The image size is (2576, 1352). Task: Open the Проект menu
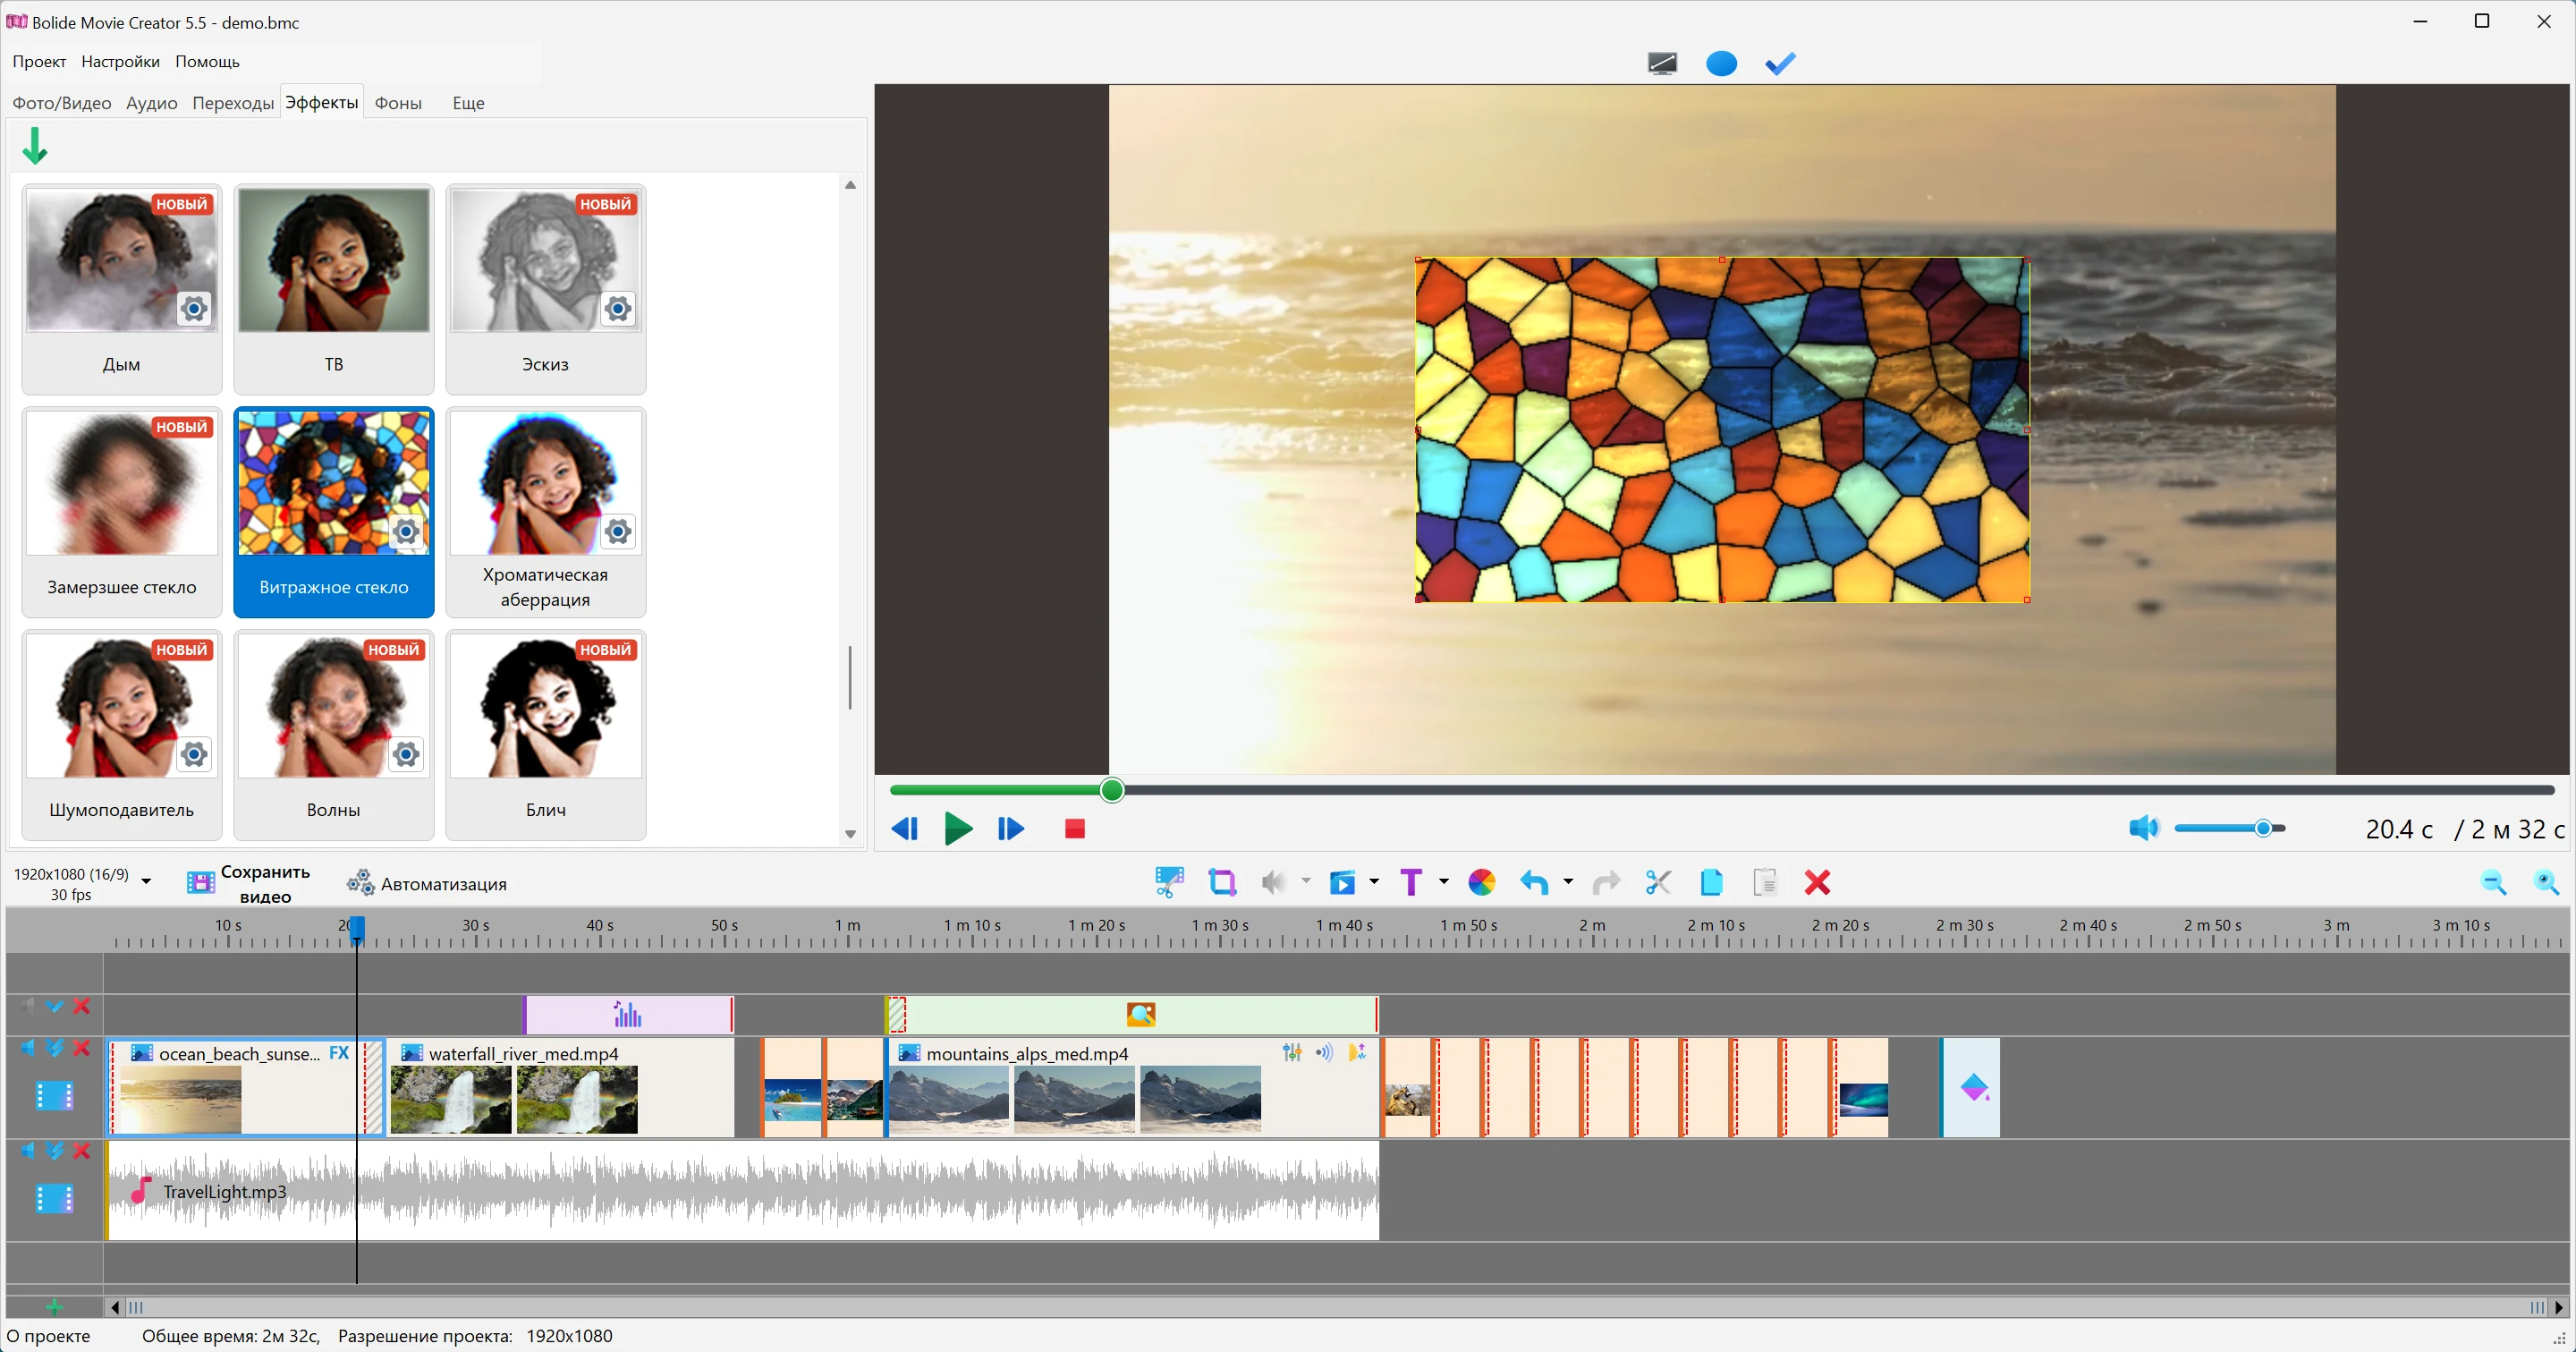click(39, 62)
